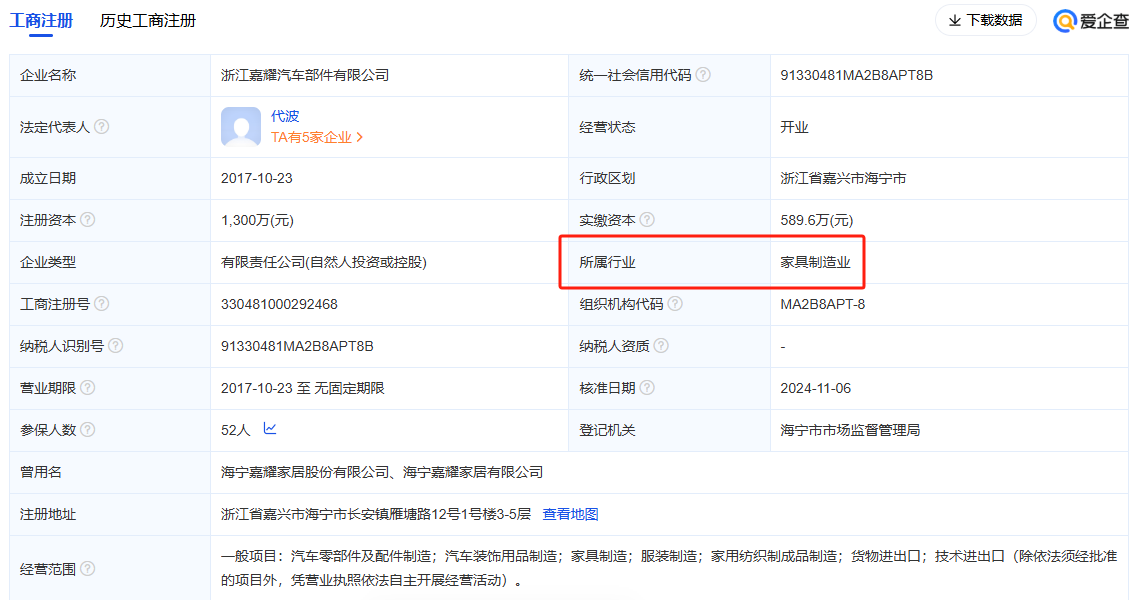The height and width of the screenshot is (600, 1129).
Task: Click legal representative avatar image
Action: tap(241, 127)
